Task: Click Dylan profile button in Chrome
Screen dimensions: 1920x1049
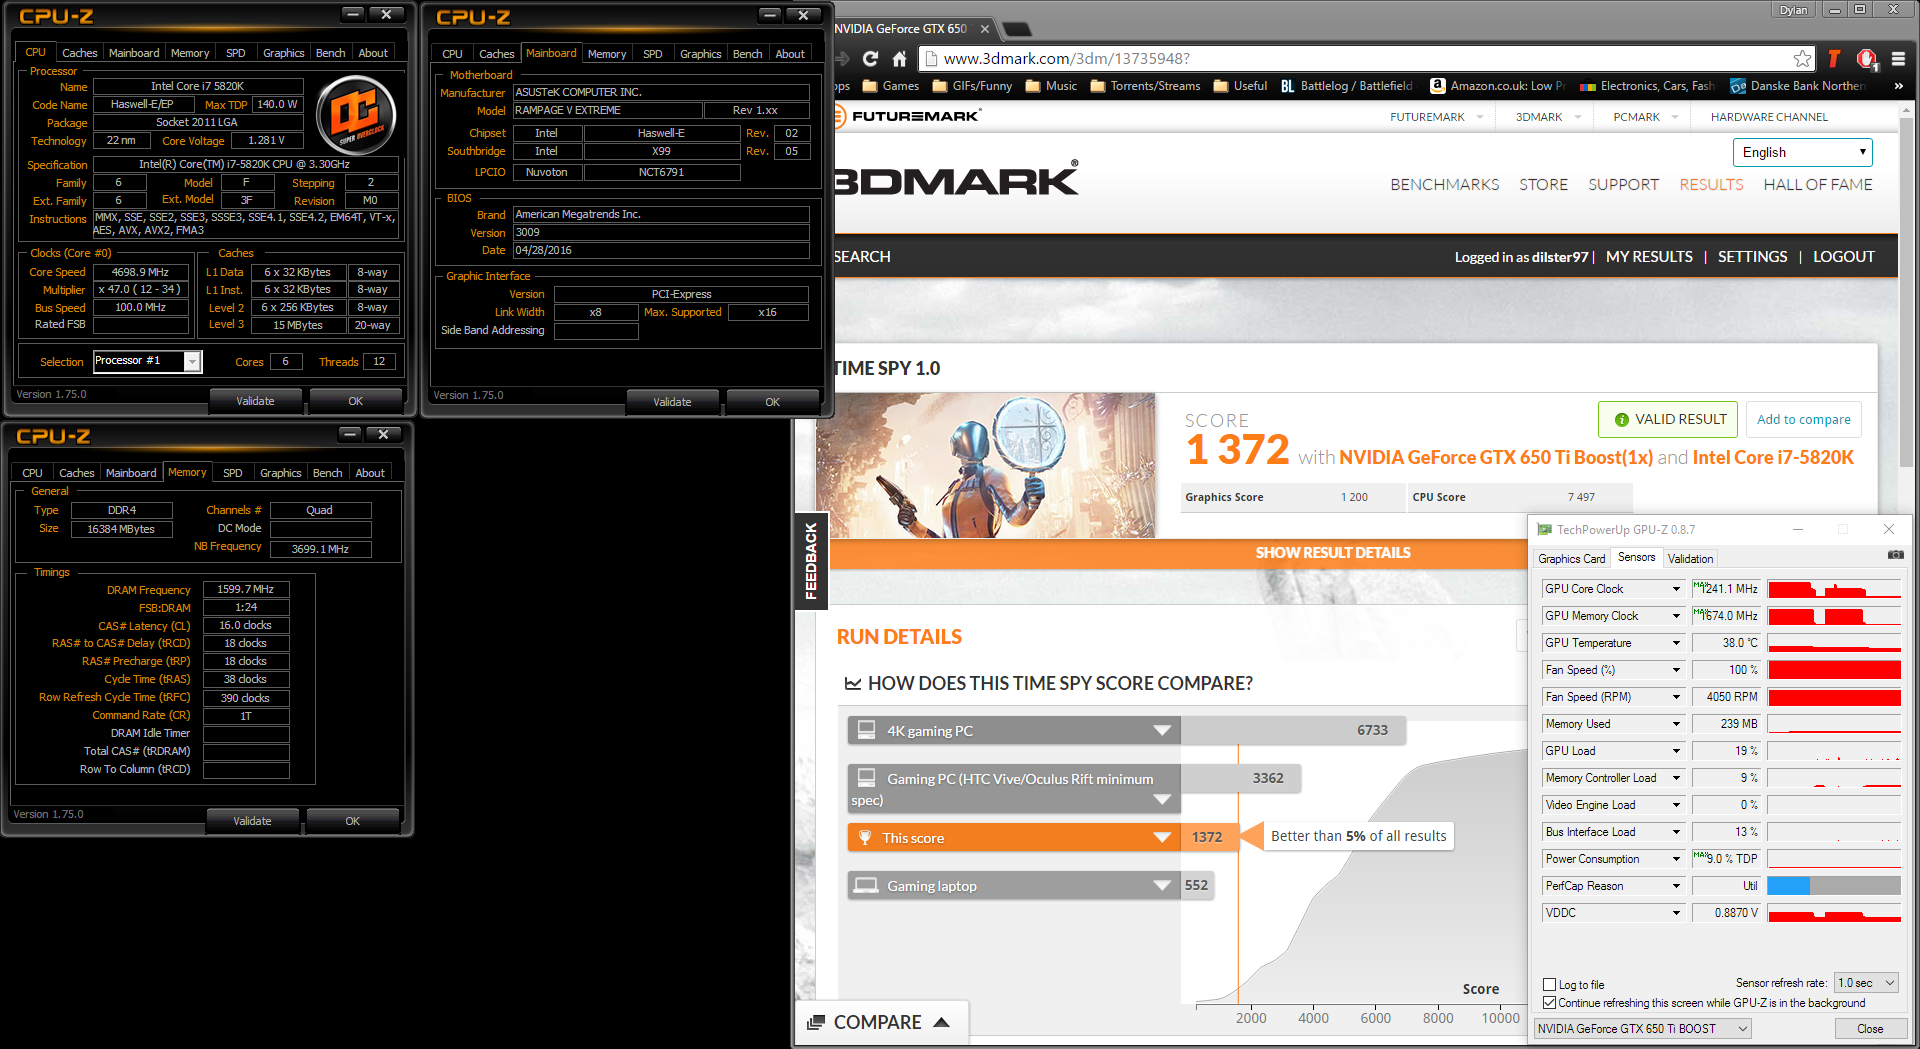Action: [x=1793, y=10]
